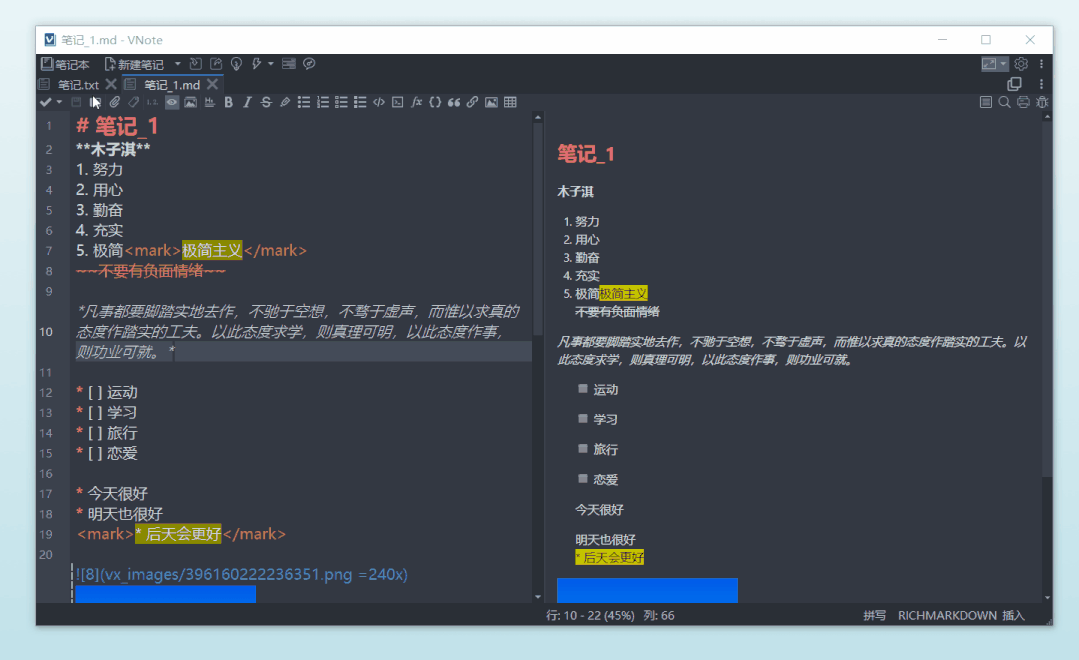Toggle the in-place preview eye button
Viewport: 1079px width, 660px height.
171,103
